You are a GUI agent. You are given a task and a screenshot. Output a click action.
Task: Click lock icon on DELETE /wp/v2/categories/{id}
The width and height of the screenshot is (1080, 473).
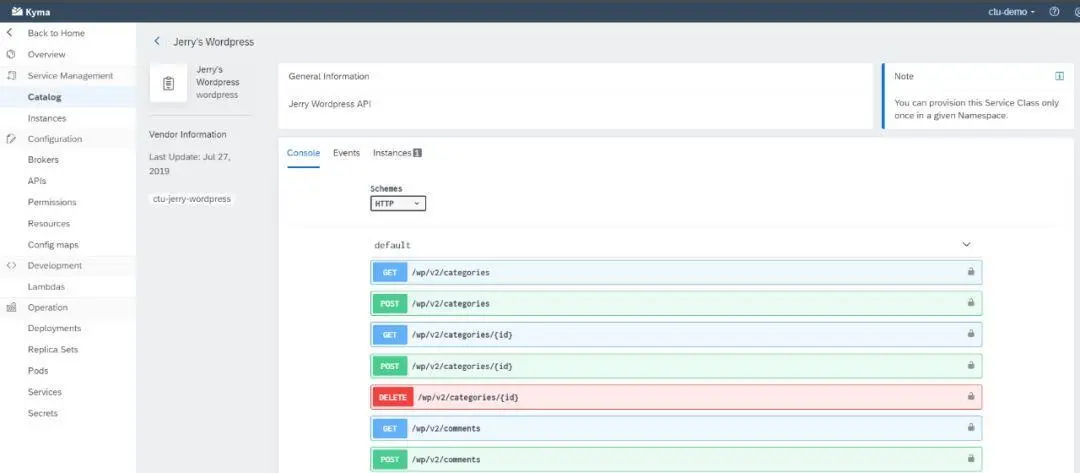click(x=970, y=397)
